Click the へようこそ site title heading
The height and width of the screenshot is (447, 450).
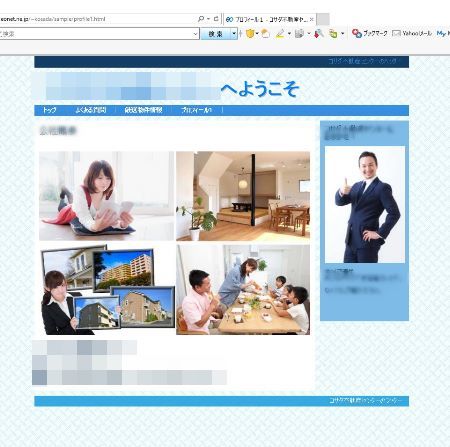pos(260,89)
